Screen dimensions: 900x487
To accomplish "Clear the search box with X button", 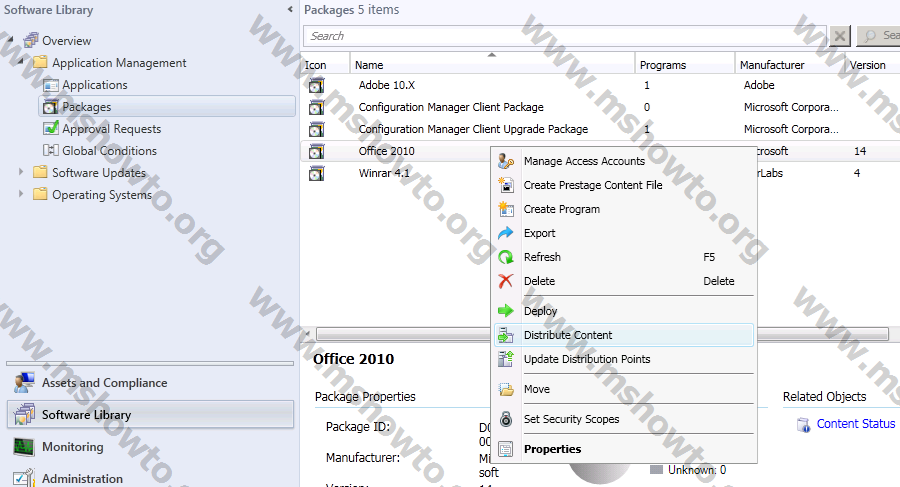I will [x=840, y=36].
